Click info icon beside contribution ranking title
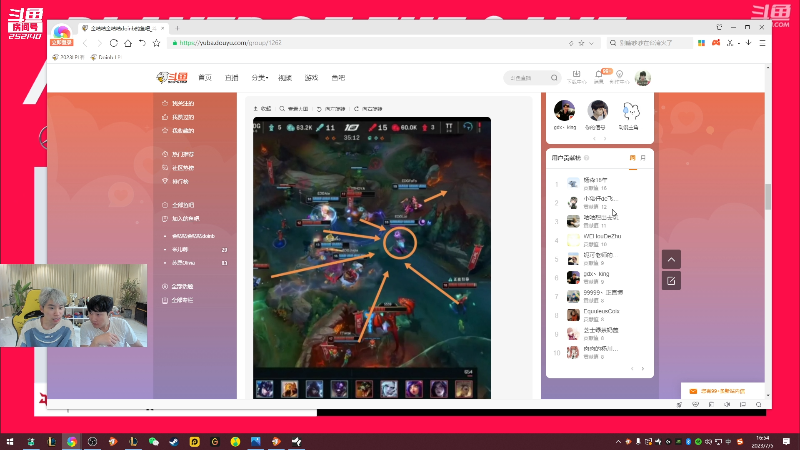 coord(587,158)
